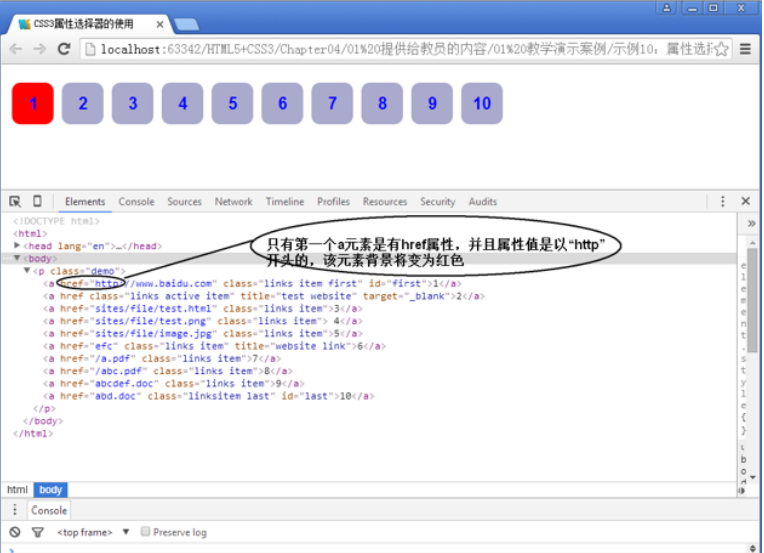This screenshot has height=553, width=764.
Task: Select anchor row titled test website
Action: pos(264,296)
